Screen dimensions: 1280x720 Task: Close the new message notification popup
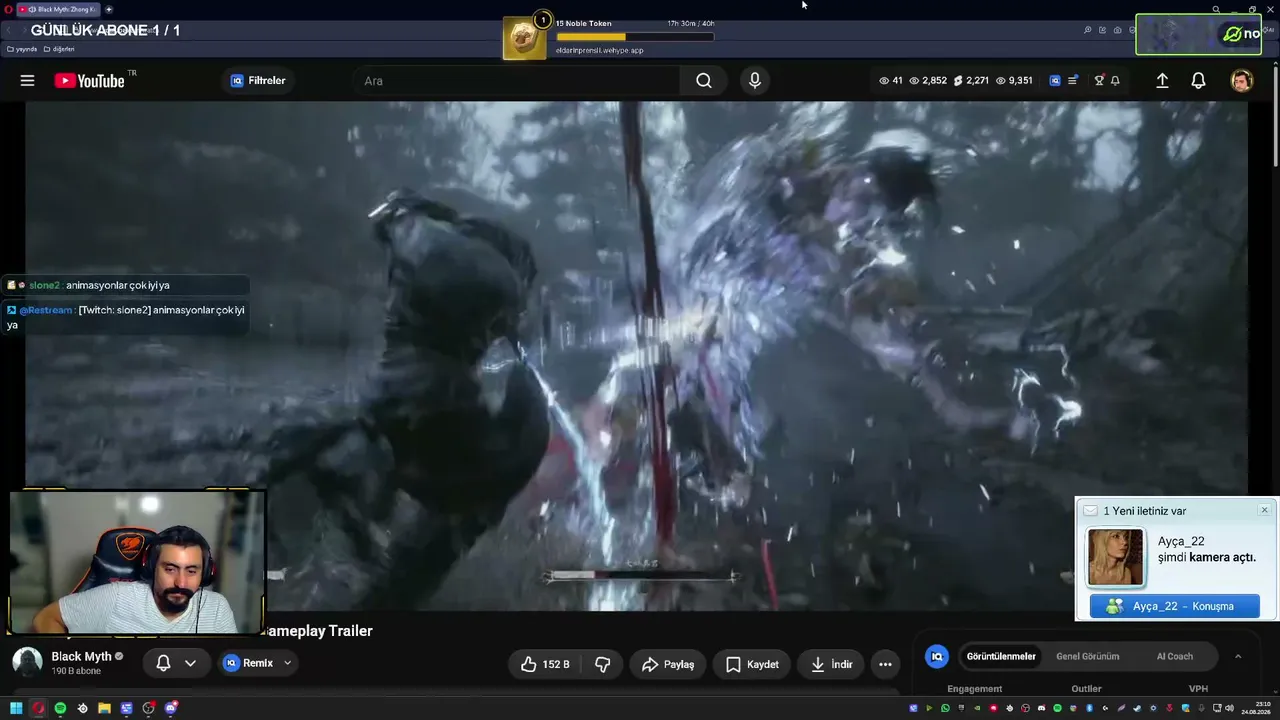(x=1264, y=510)
